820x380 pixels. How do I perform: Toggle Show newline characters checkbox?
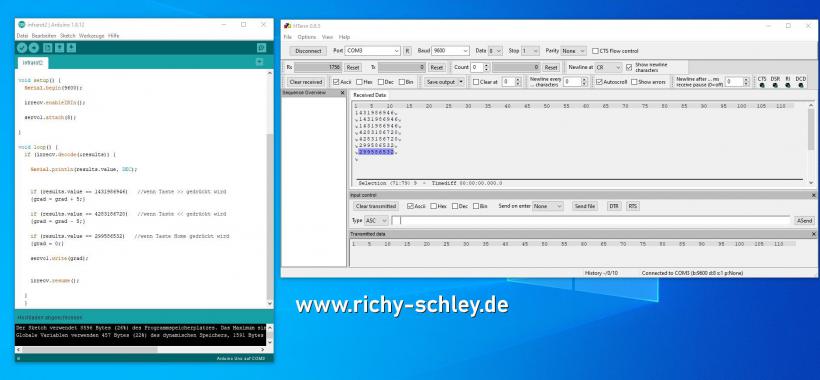[629, 67]
